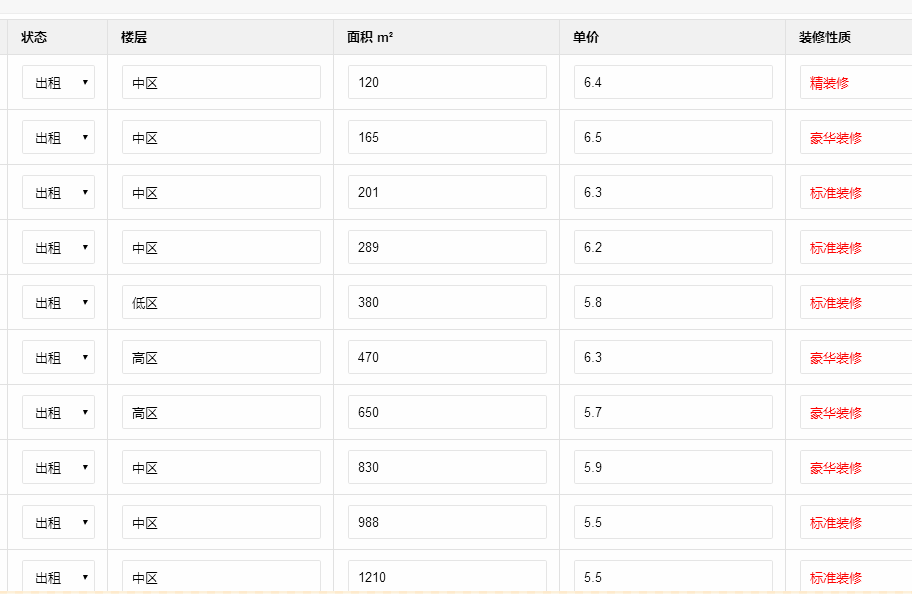Open status dropdown in the 380 area row
Viewport: 912px width, 594px height.
pyautogui.click(x=59, y=302)
